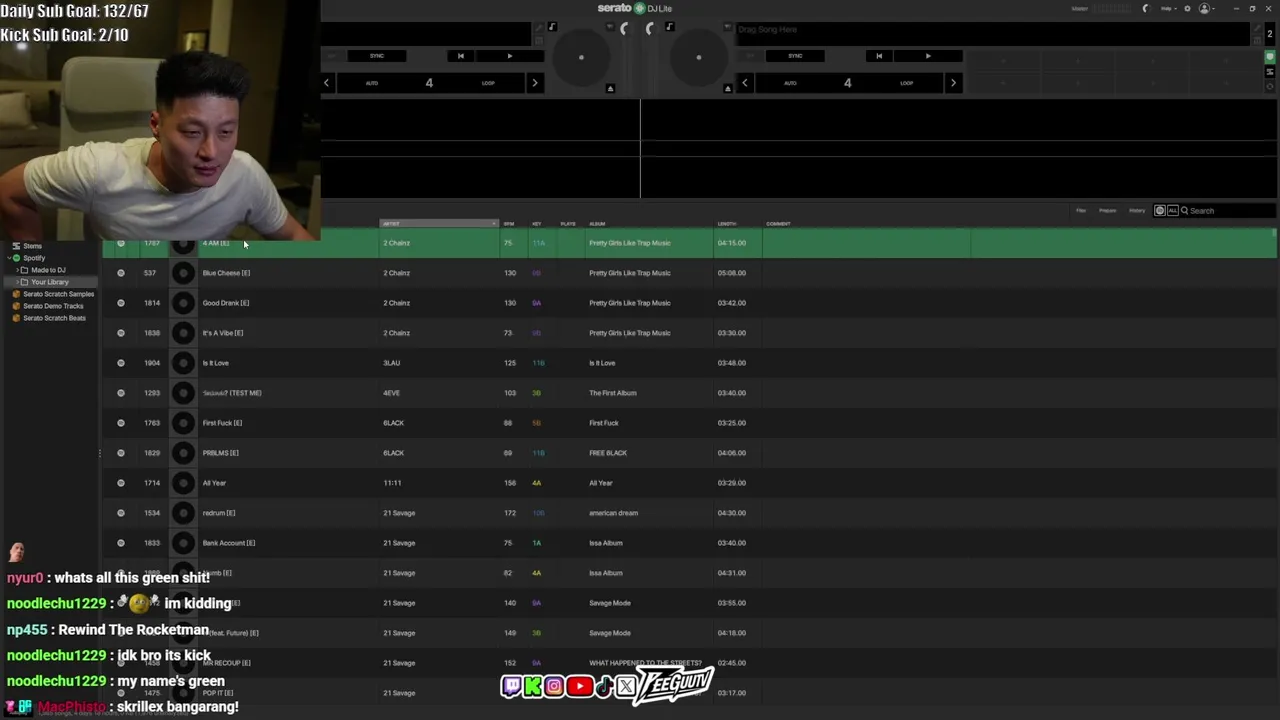
Task: Toggle the deck layout number 2 button
Action: (1270, 35)
